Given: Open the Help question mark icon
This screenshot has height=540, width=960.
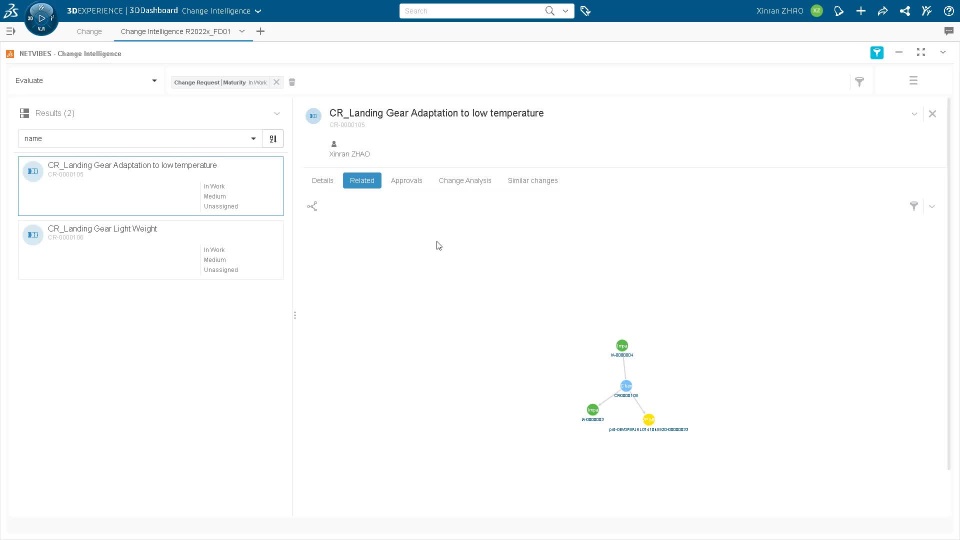Looking at the screenshot, I should pos(949,10).
